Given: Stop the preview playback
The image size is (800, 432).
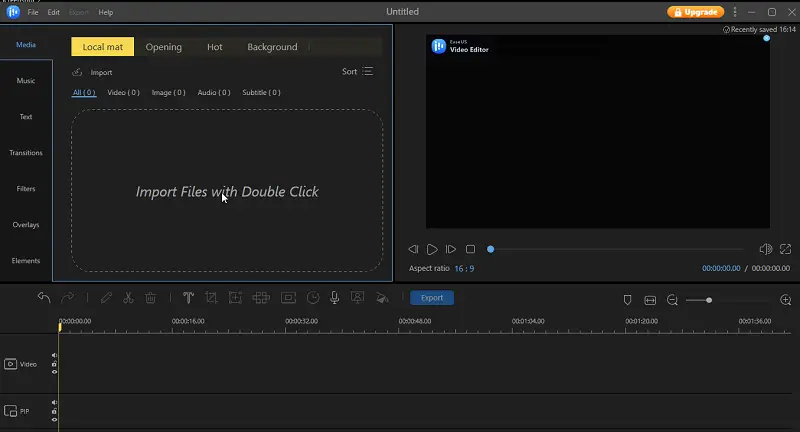Looking at the screenshot, I should pyautogui.click(x=470, y=249).
